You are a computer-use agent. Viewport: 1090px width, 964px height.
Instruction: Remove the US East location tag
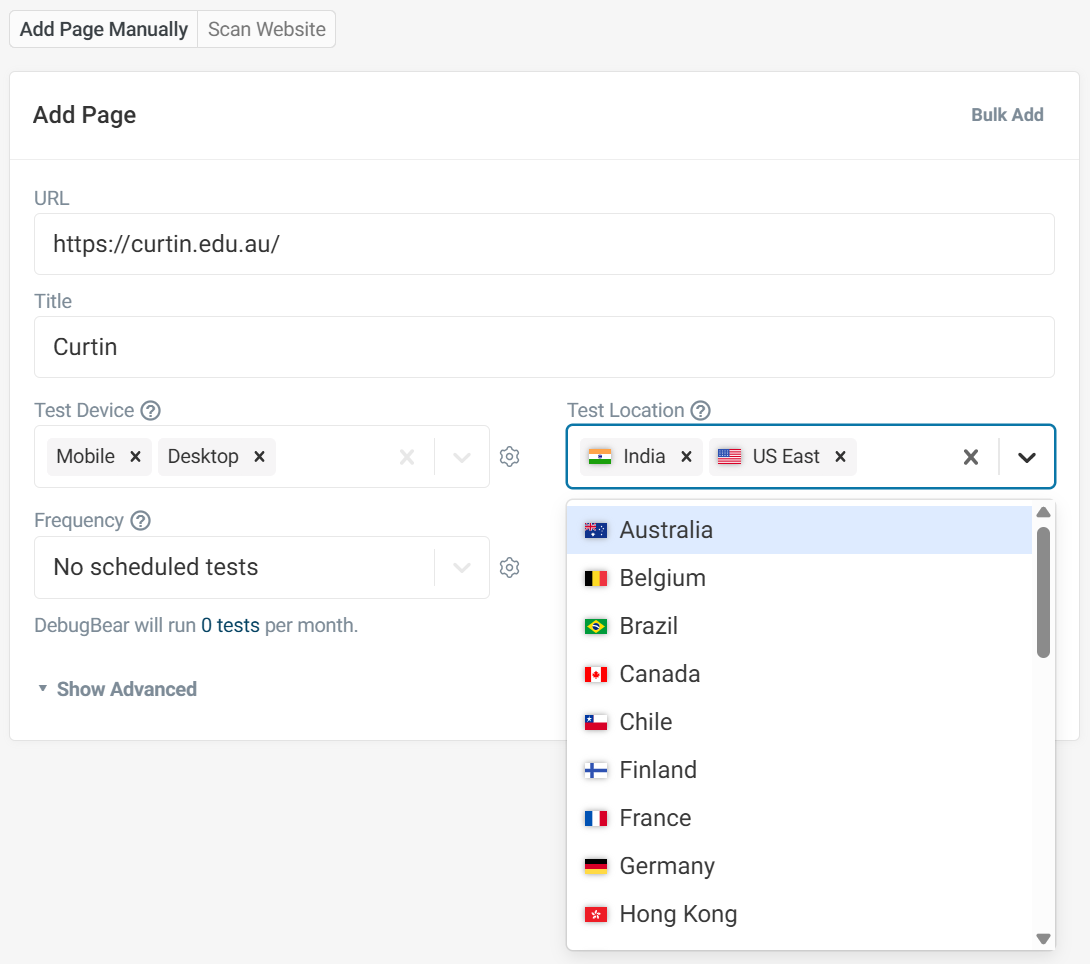click(x=840, y=457)
